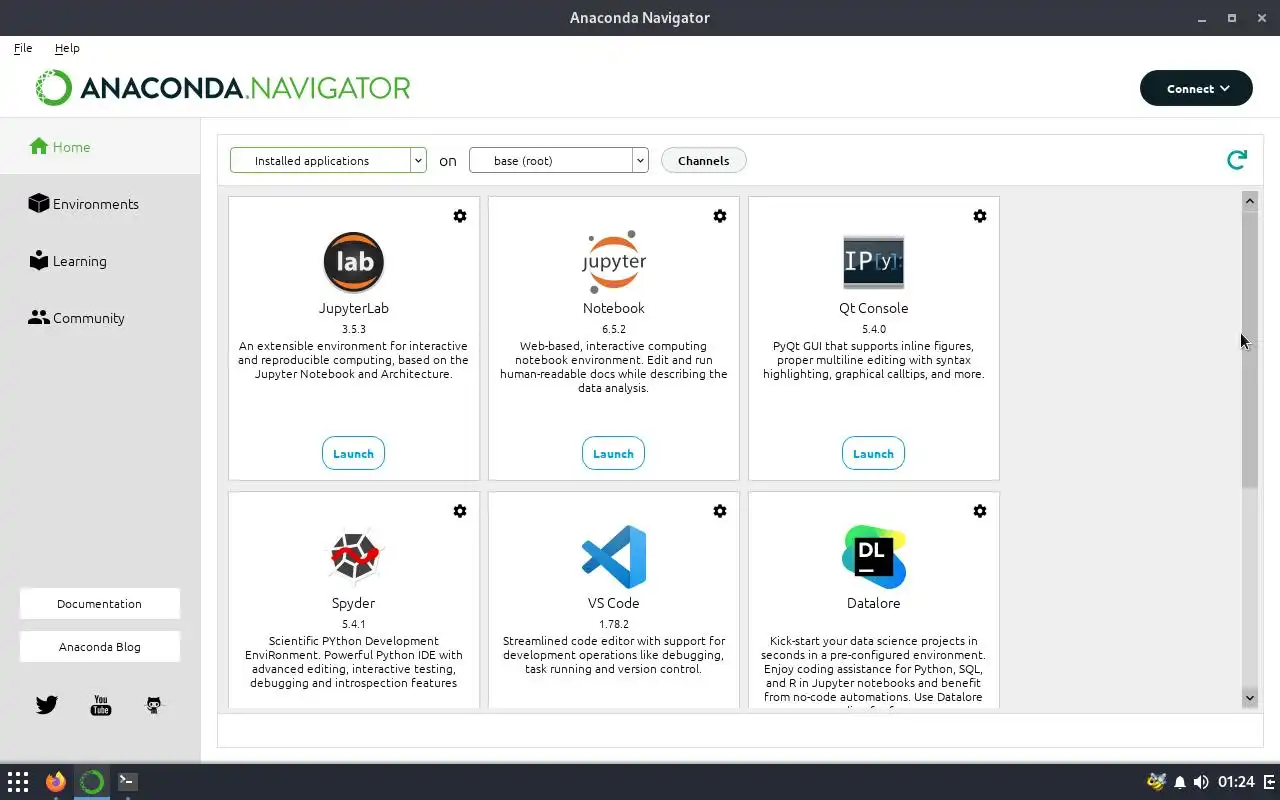Viewport: 1280px width, 800px height.
Task: Open JupyterLab card settings gear
Action: tap(460, 216)
